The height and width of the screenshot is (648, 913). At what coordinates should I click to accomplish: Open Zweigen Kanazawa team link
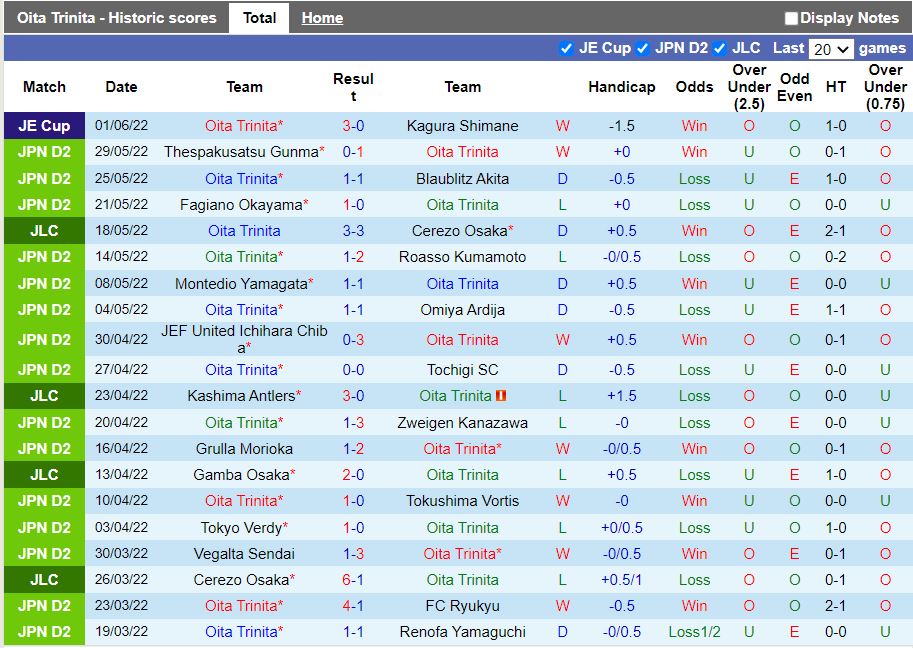[x=462, y=423]
